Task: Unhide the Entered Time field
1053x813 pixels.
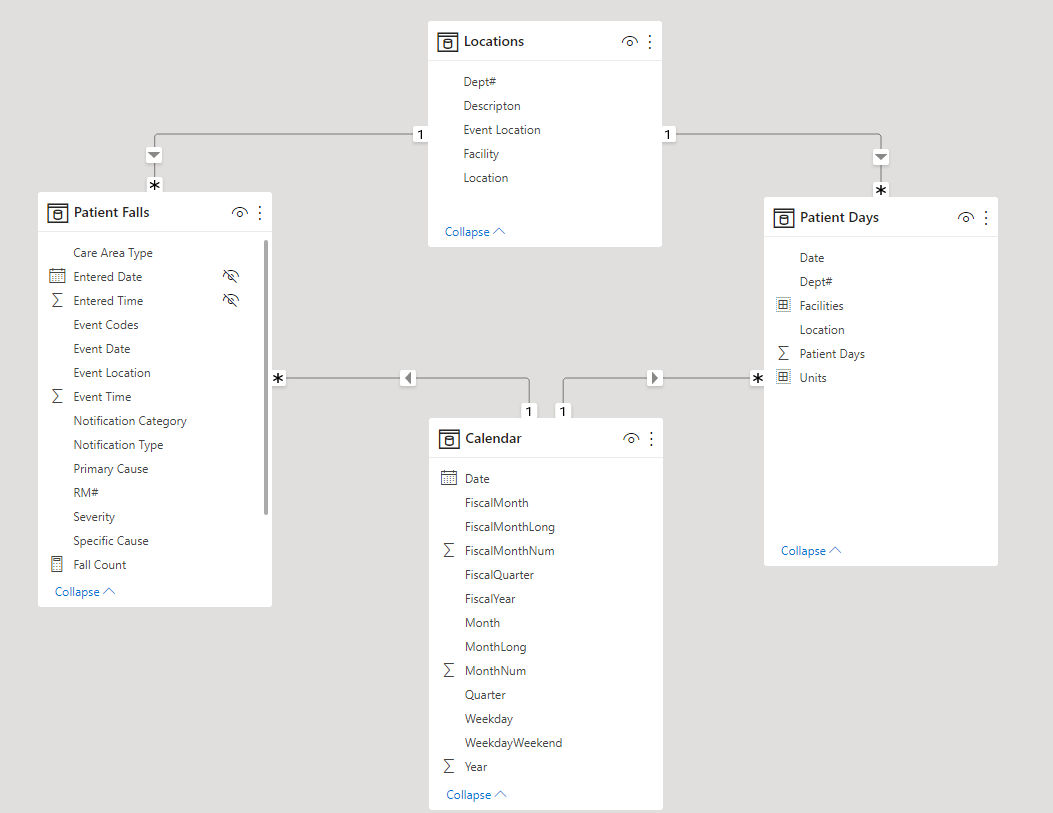Action: [231, 300]
